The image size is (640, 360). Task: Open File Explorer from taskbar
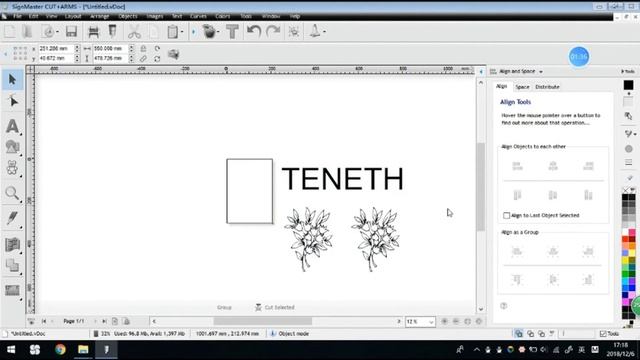83,350
